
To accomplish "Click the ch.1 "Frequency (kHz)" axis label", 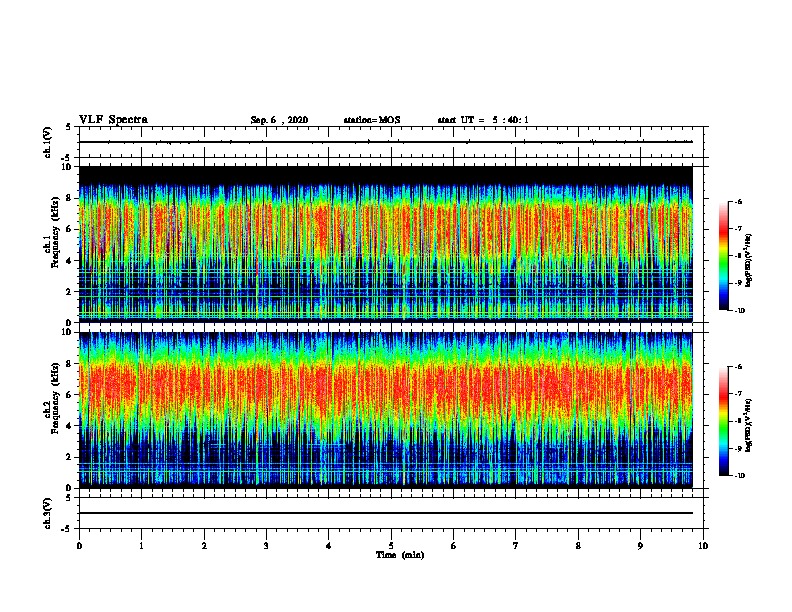I will 55,232.
